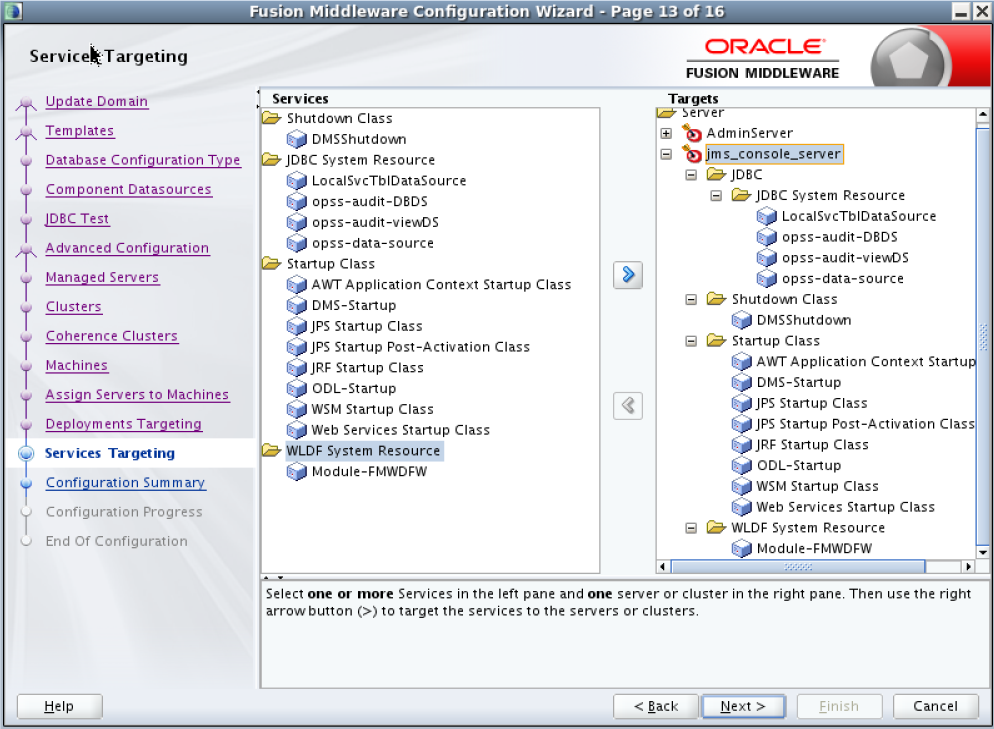This screenshot has width=994, height=729.
Task: Click the JRF Startup Class cube icon in Services
Action: point(297,368)
